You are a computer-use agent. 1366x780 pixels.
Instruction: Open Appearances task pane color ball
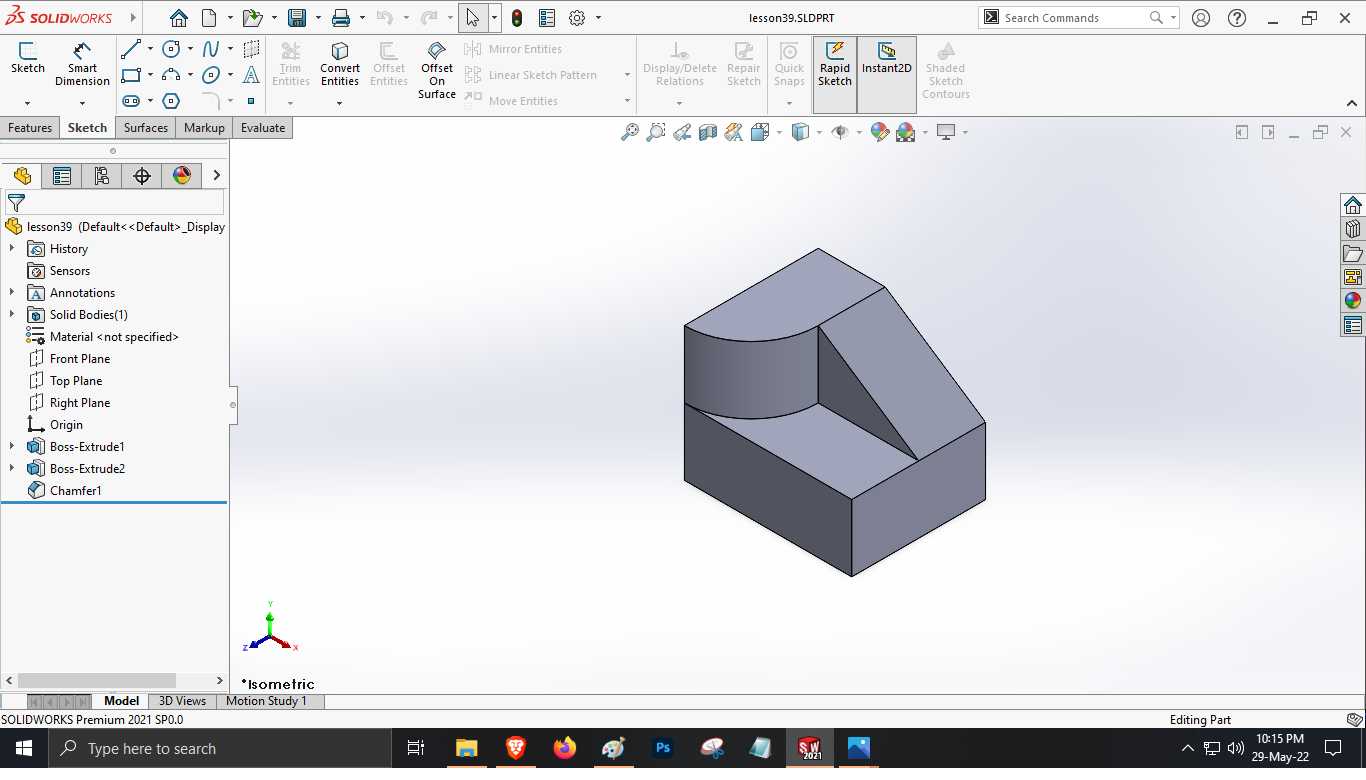coord(1353,301)
